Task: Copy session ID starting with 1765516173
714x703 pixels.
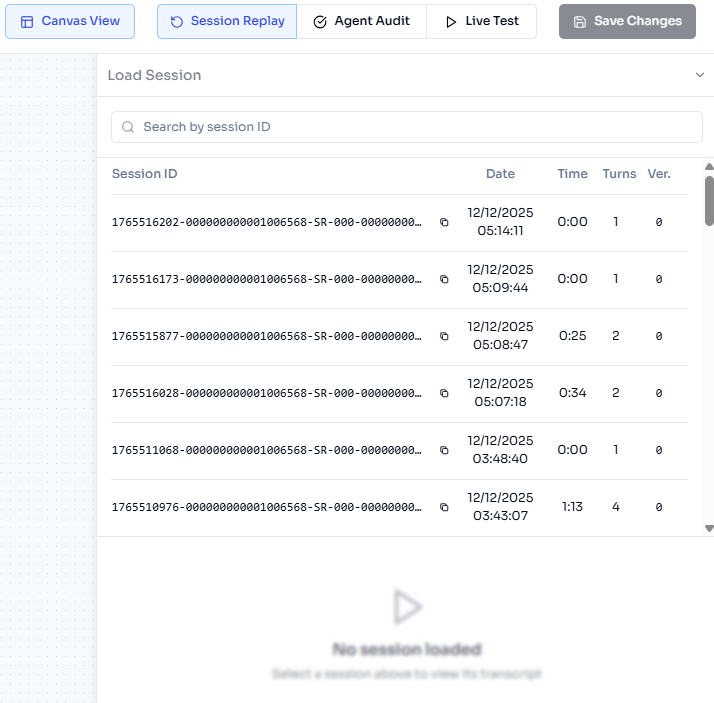Action: coord(444,280)
